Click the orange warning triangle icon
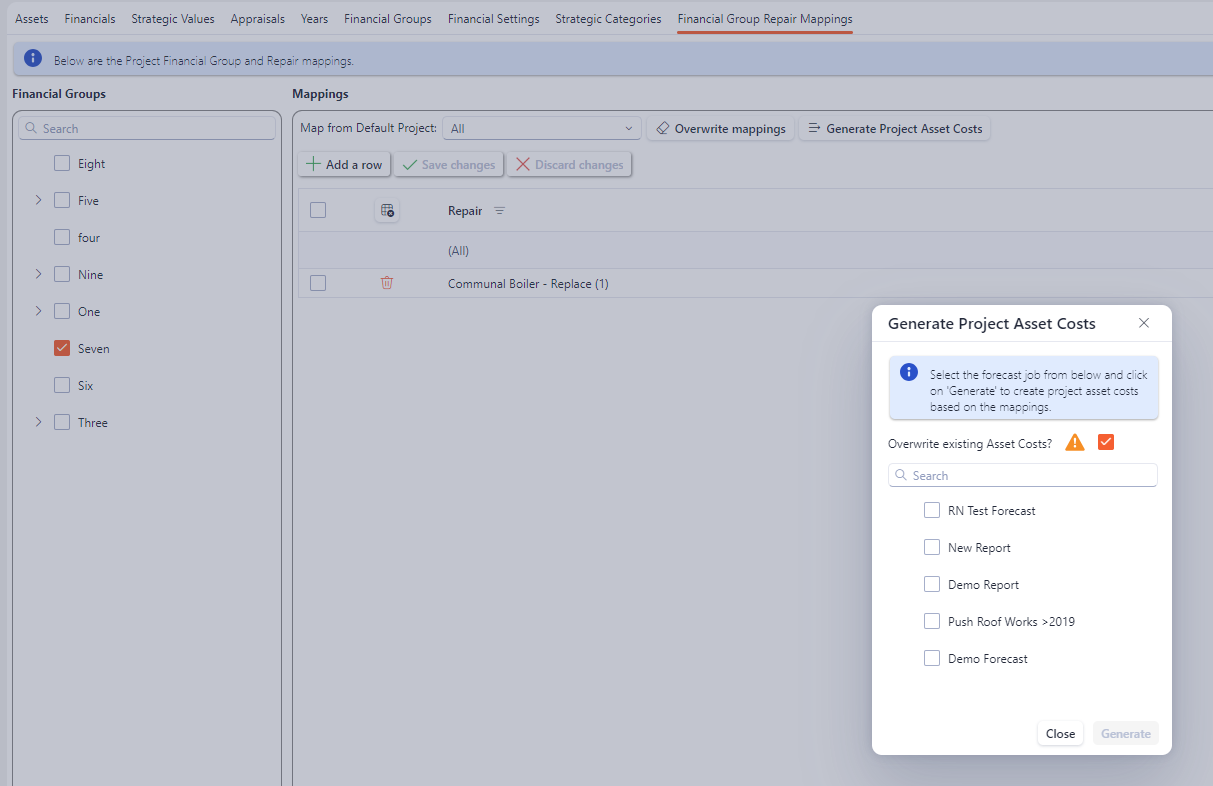The height and width of the screenshot is (786, 1213). click(x=1075, y=442)
